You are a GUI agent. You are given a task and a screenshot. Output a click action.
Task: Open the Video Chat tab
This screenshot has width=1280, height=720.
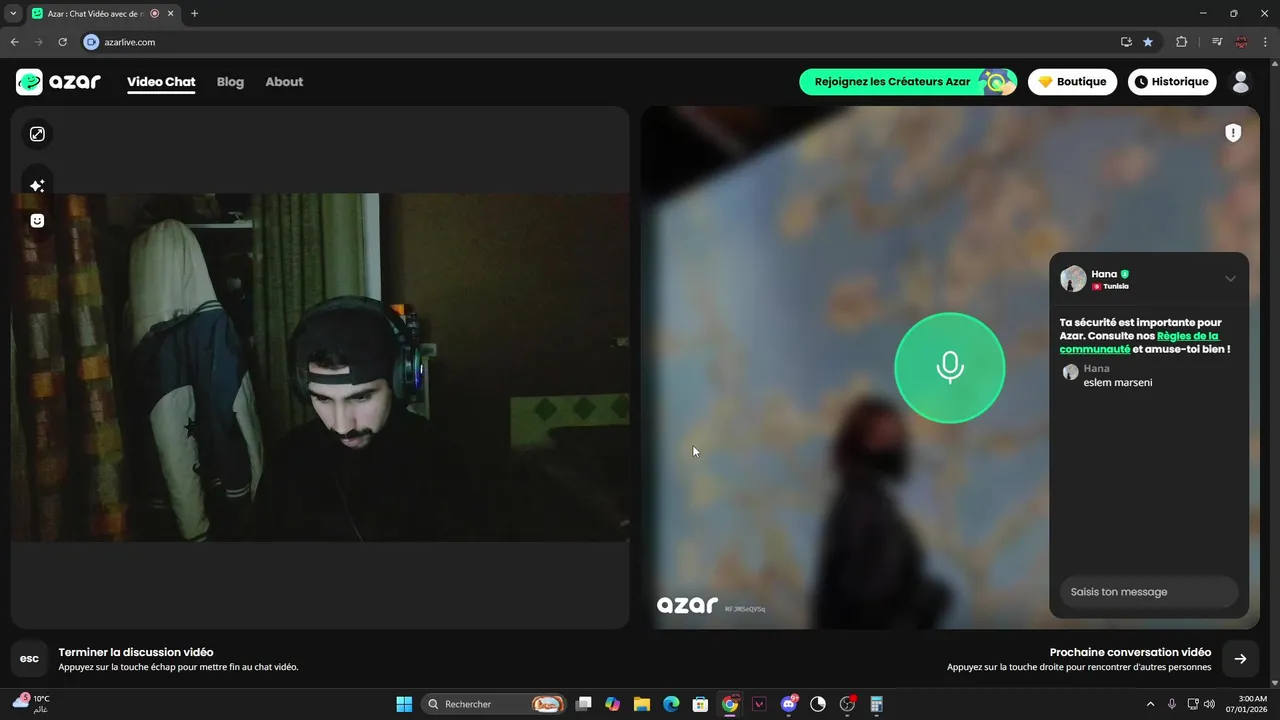point(161,82)
